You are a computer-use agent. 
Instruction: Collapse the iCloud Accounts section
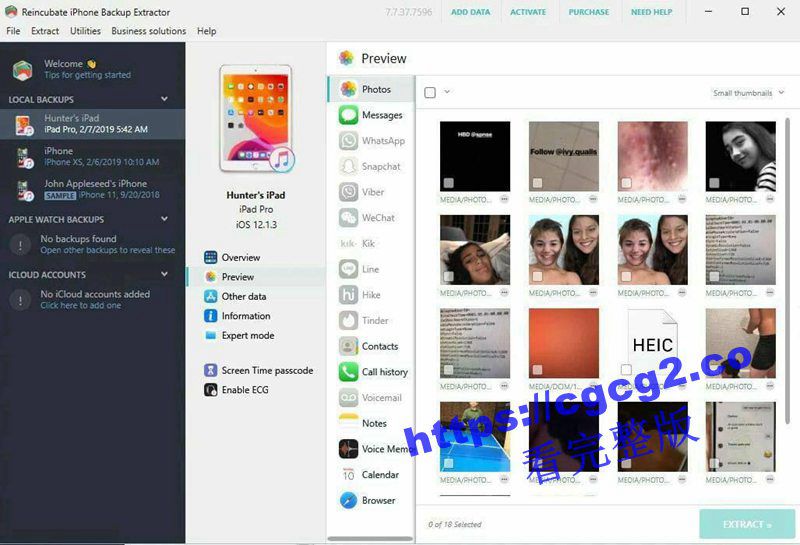click(165, 275)
